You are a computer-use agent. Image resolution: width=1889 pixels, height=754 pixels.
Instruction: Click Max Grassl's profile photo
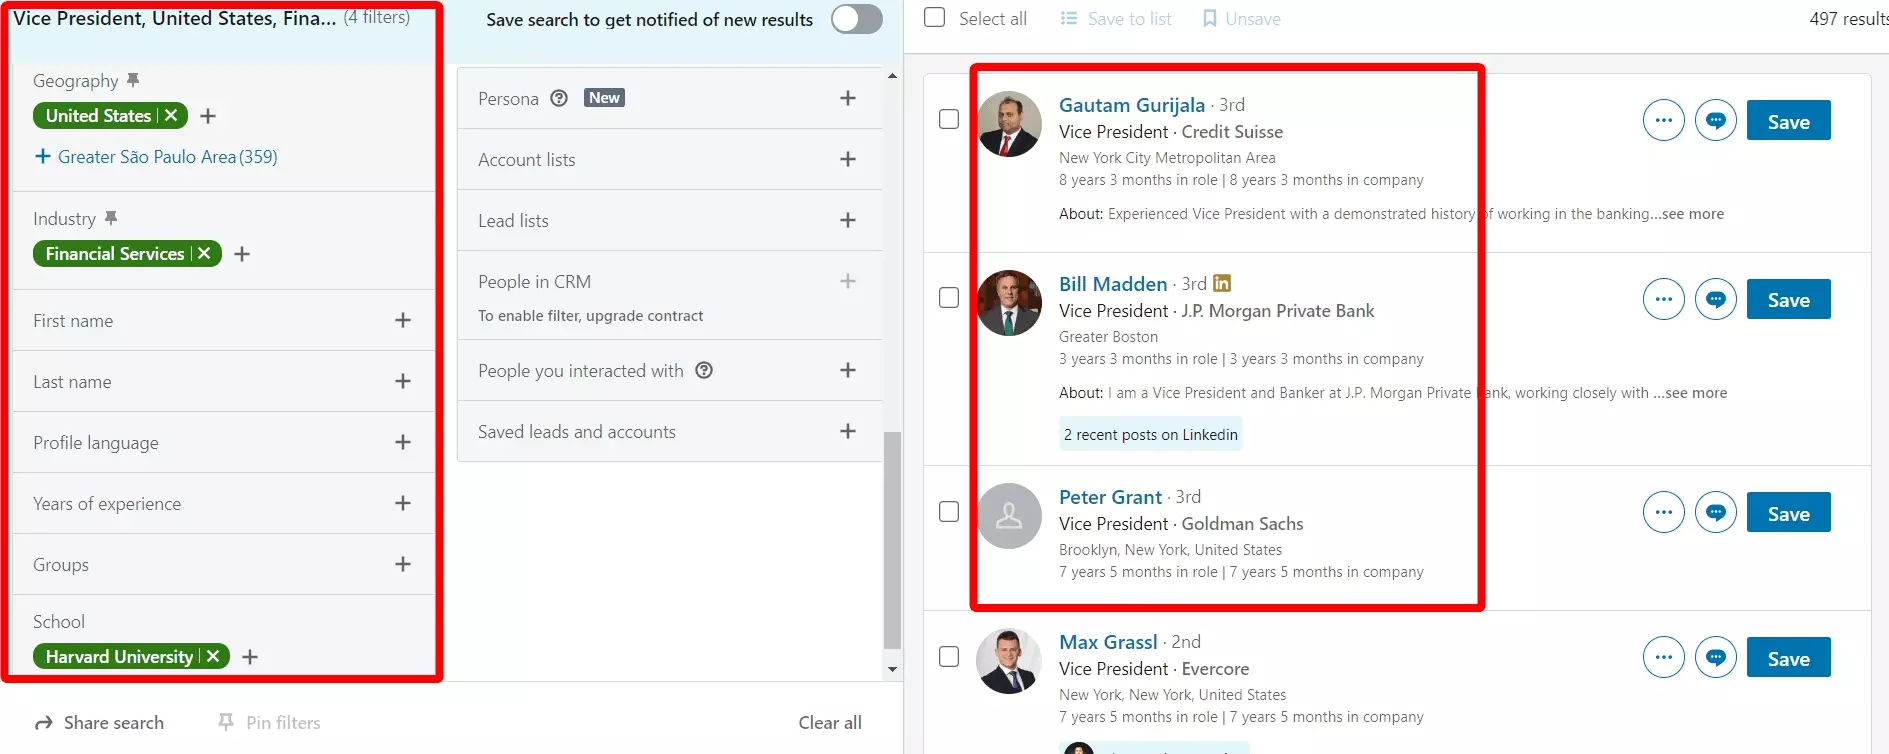pos(1009,661)
